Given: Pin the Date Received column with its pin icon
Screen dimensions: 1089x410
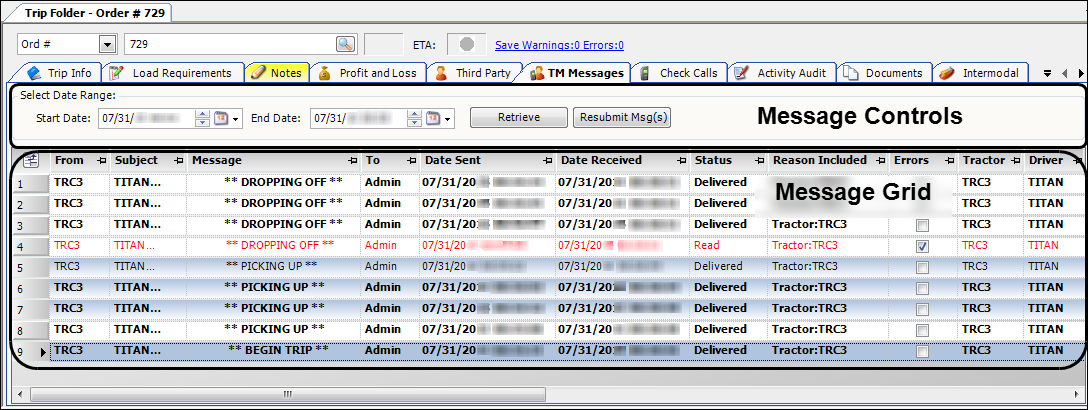Looking at the screenshot, I should [x=683, y=161].
